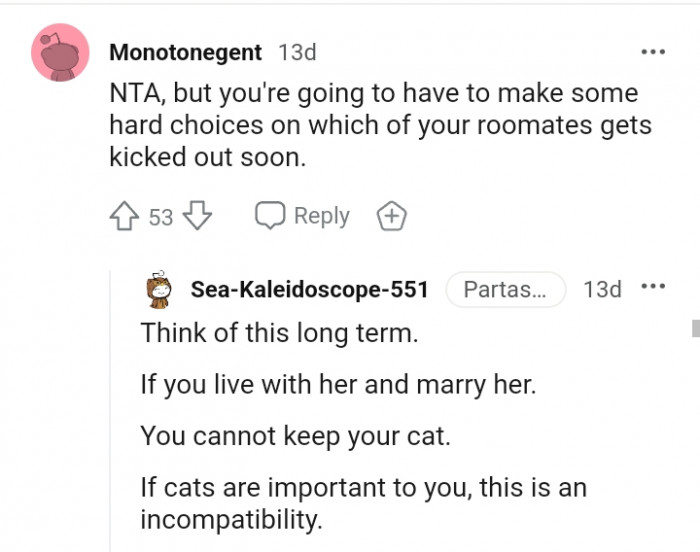Click the 13d timestamp beside Monotonegent
Viewport: 700px width, 552px height.
coord(296,52)
